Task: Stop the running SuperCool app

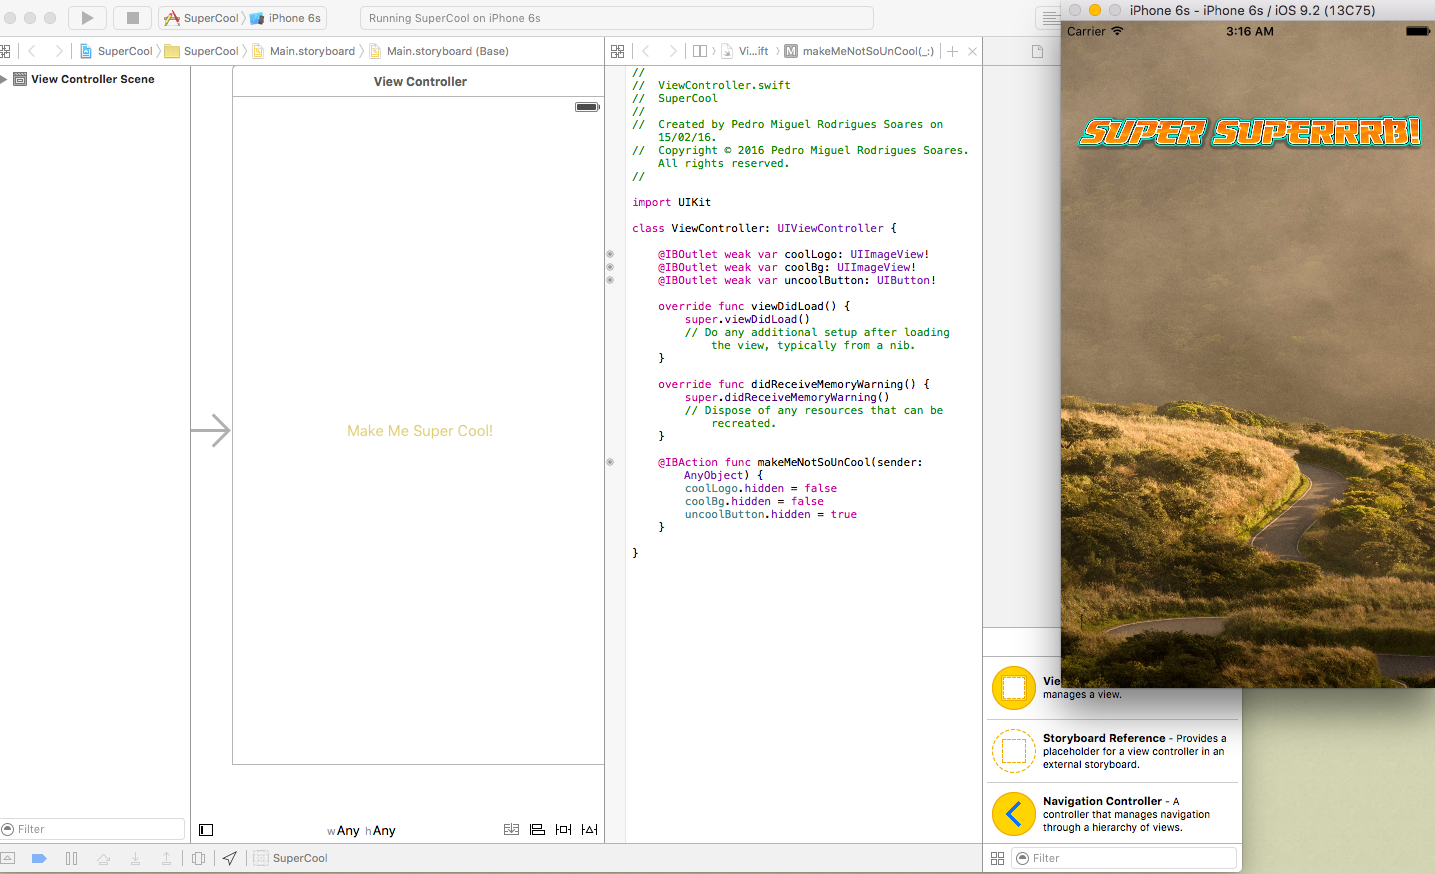Action: click(x=132, y=18)
